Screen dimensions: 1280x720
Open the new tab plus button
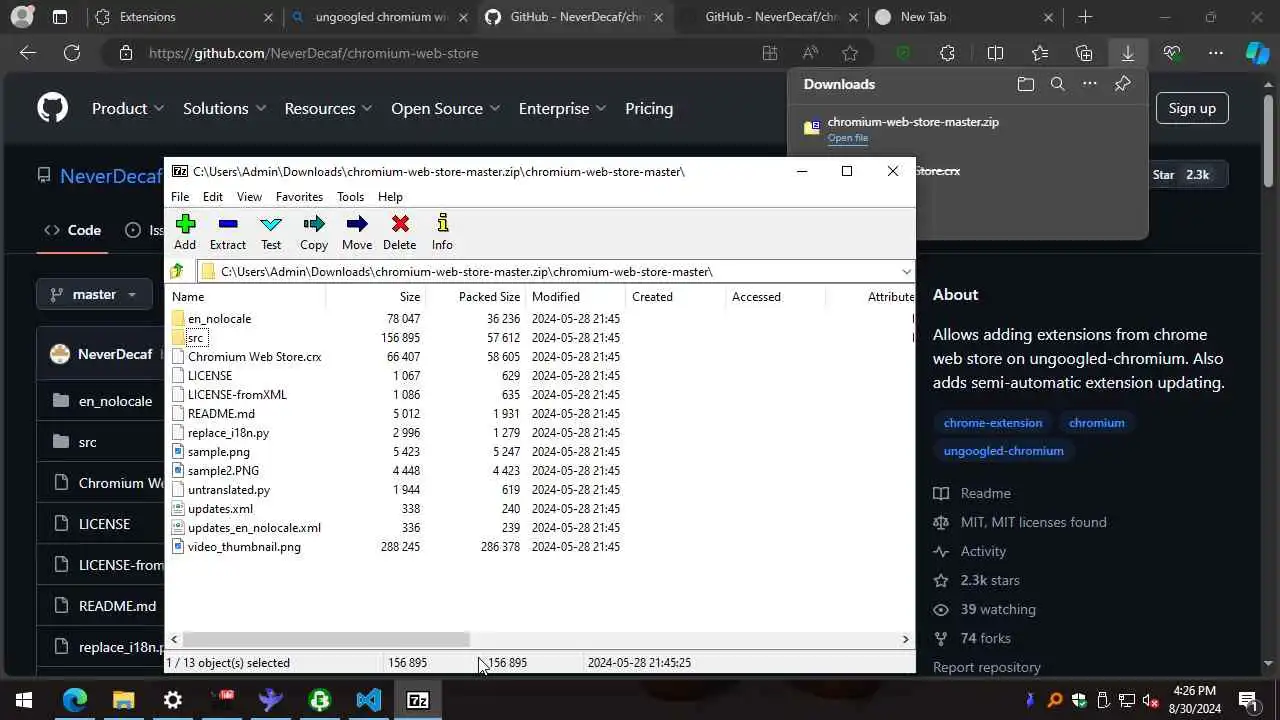[1085, 17]
